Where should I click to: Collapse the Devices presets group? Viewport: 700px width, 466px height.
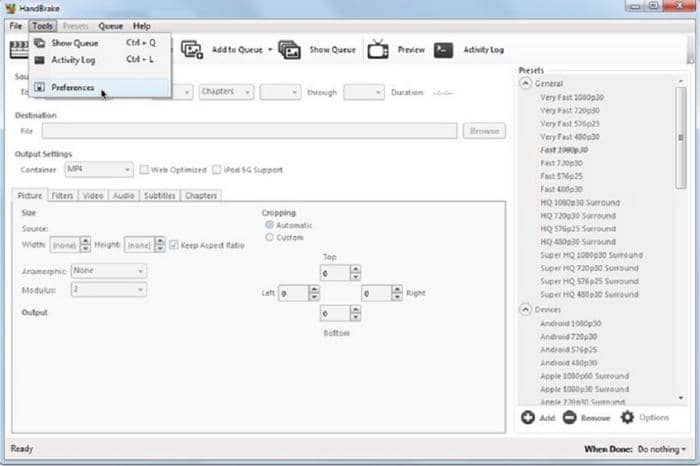click(x=525, y=309)
